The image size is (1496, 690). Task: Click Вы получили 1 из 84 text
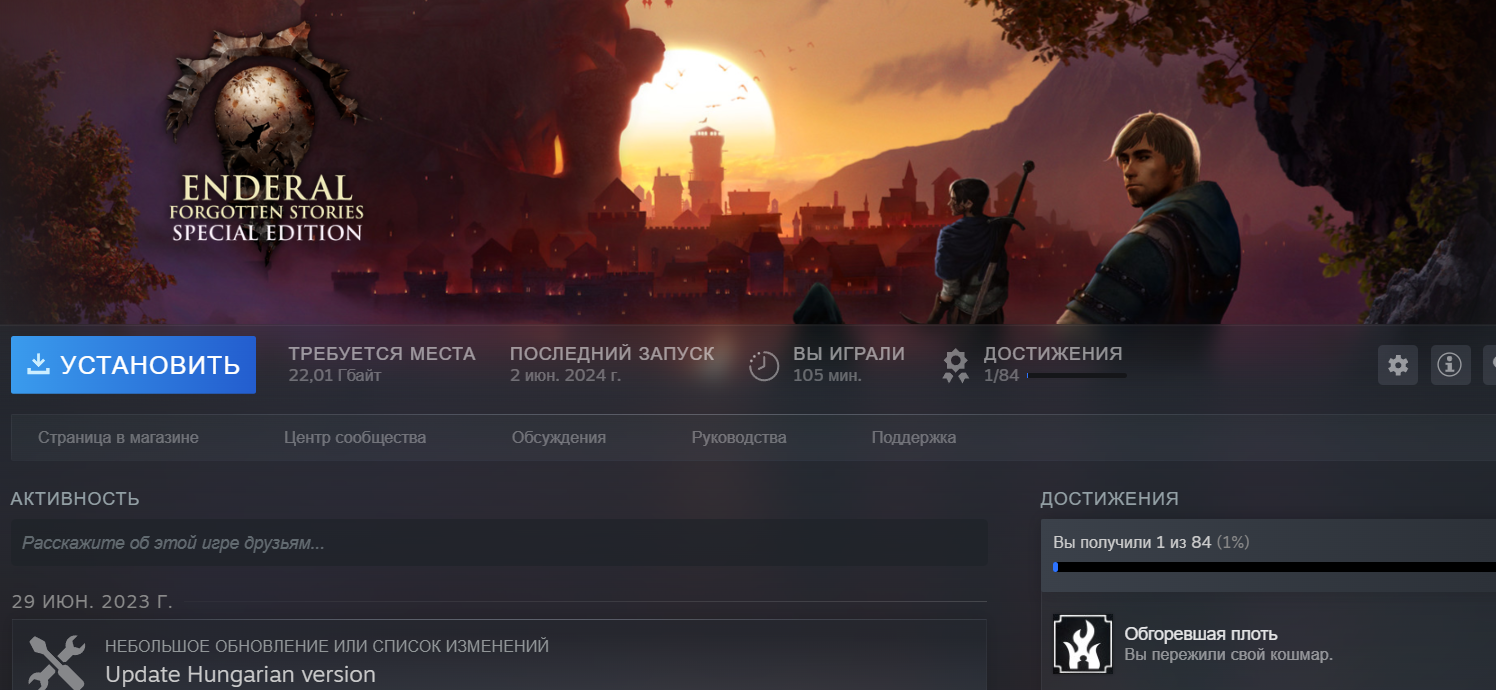[1151, 542]
